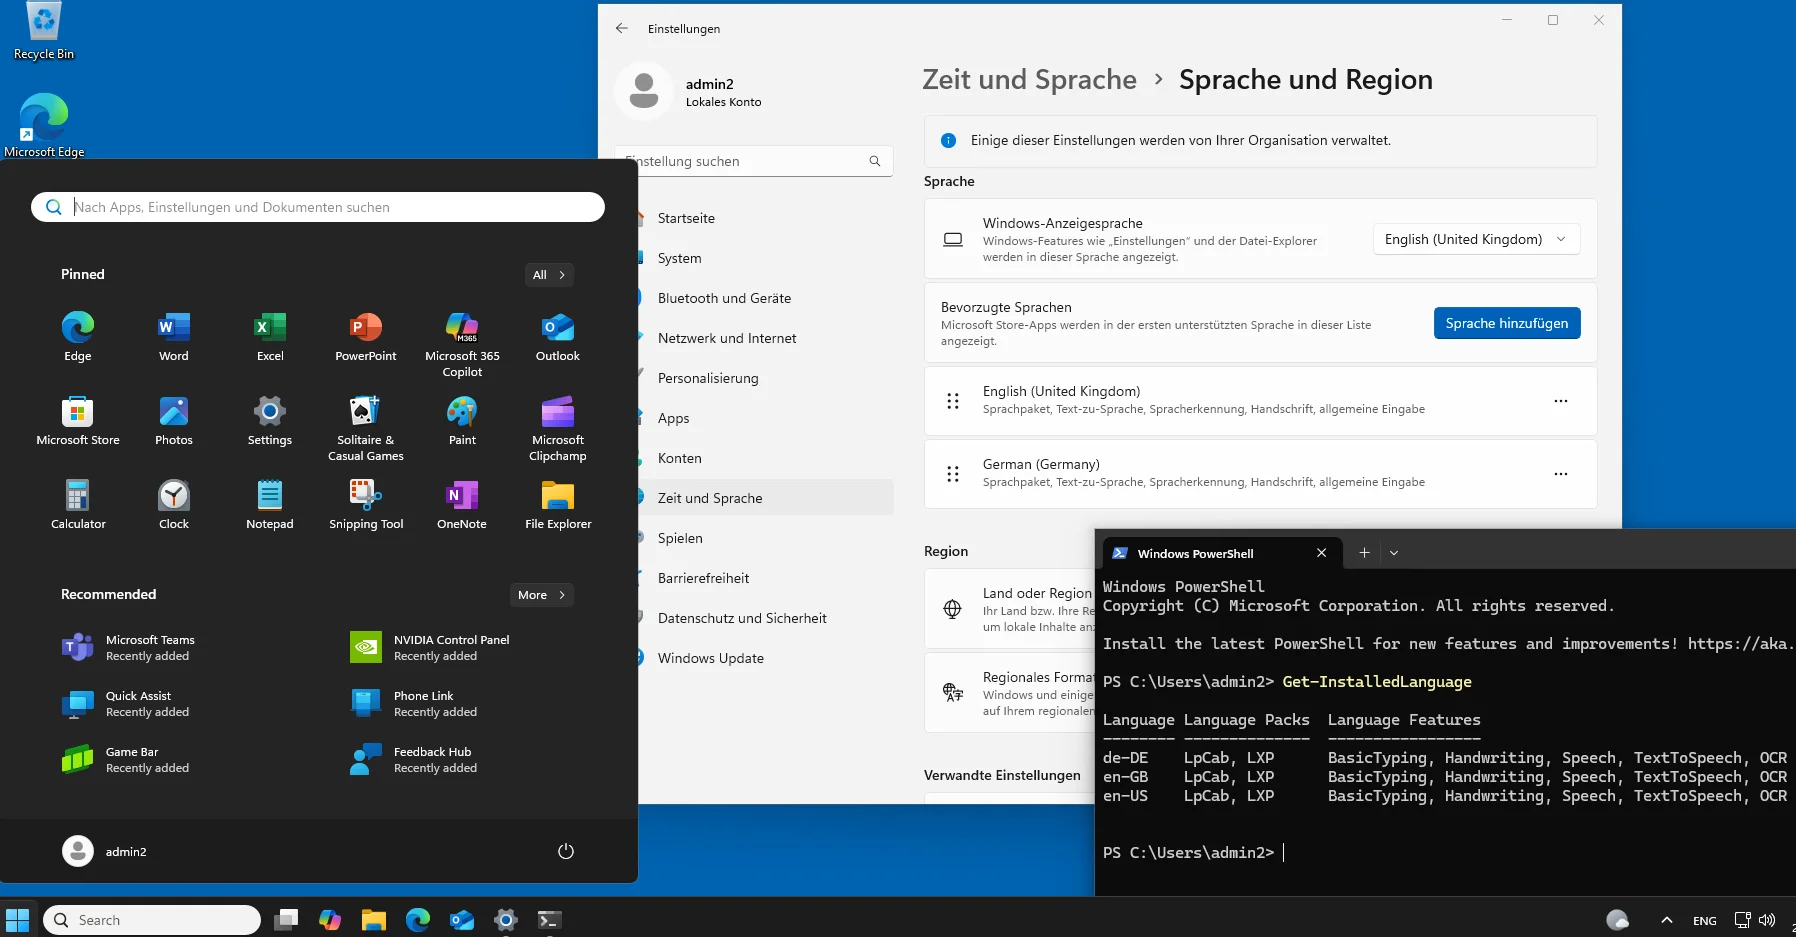Open the Terminal icon on the taskbar
The height and width of the screenshot is (937, 1796).
coord(550,920)
